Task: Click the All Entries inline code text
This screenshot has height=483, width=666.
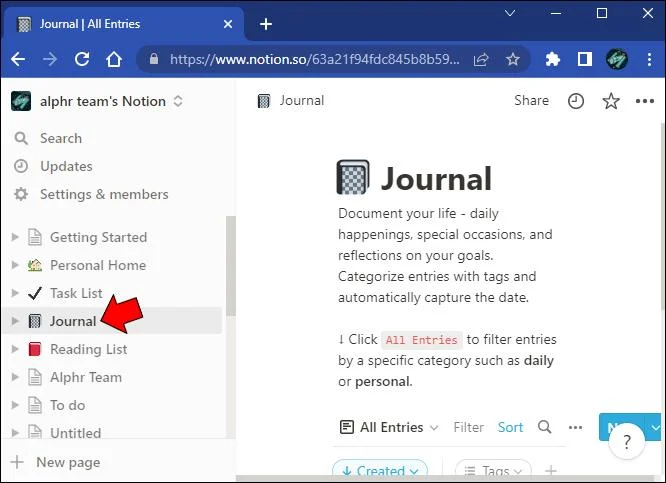Action: coord(421,340)
